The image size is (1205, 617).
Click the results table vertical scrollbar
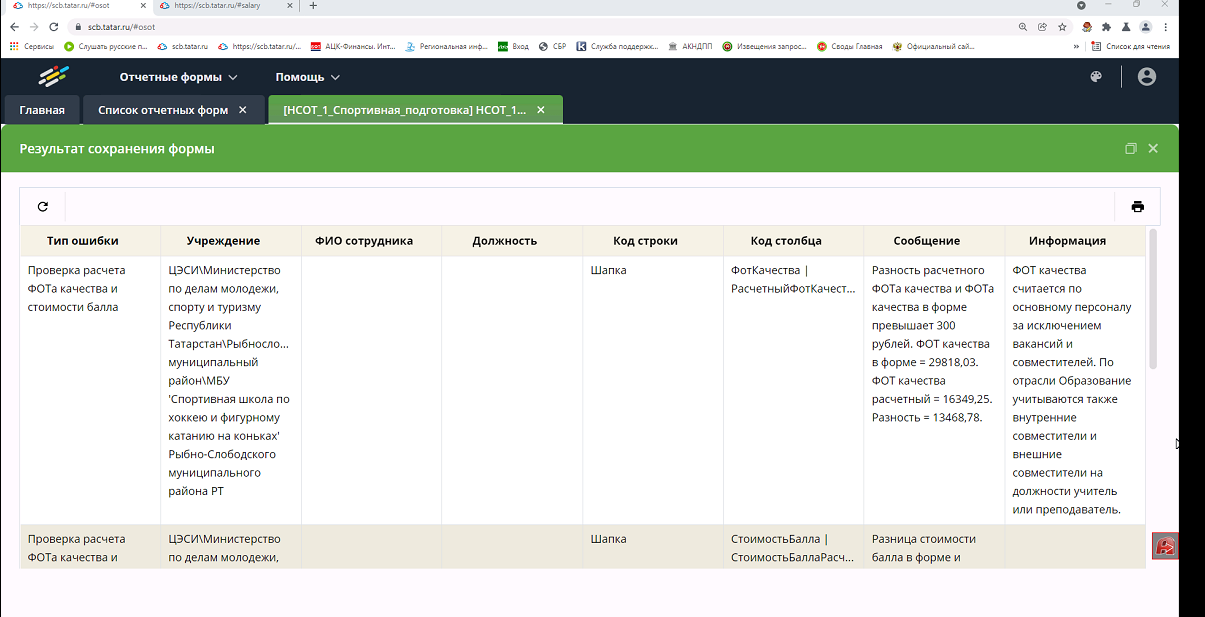1153,300
